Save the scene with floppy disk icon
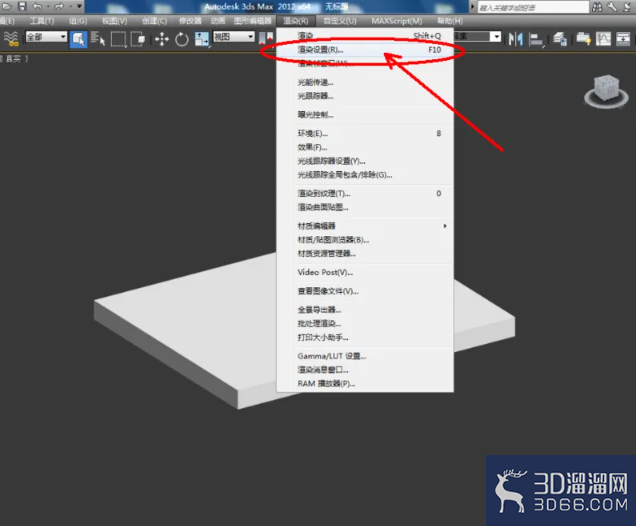This screenshot has width=636, height=526. (22, 6)
